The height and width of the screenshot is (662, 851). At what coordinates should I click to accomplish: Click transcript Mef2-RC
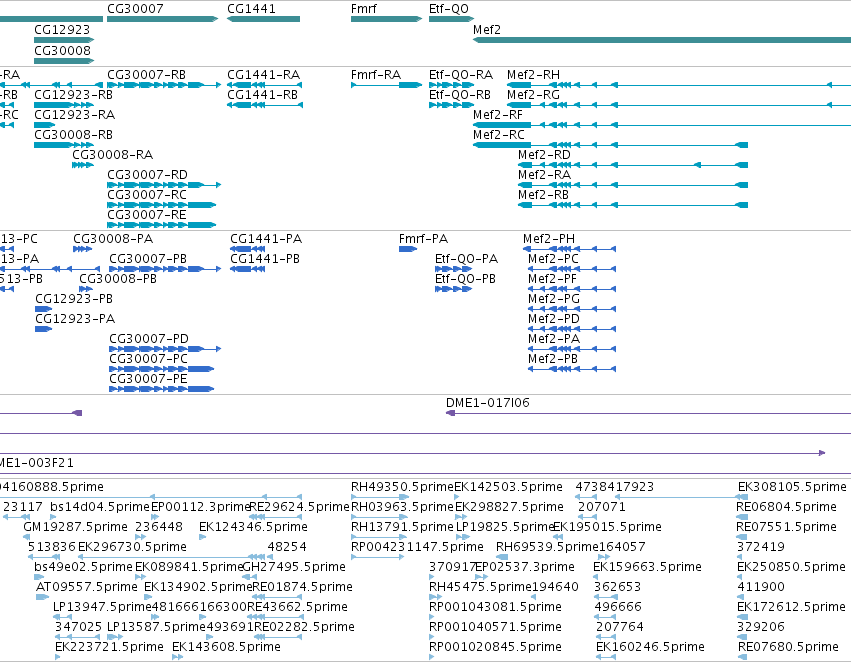(499, 135)
